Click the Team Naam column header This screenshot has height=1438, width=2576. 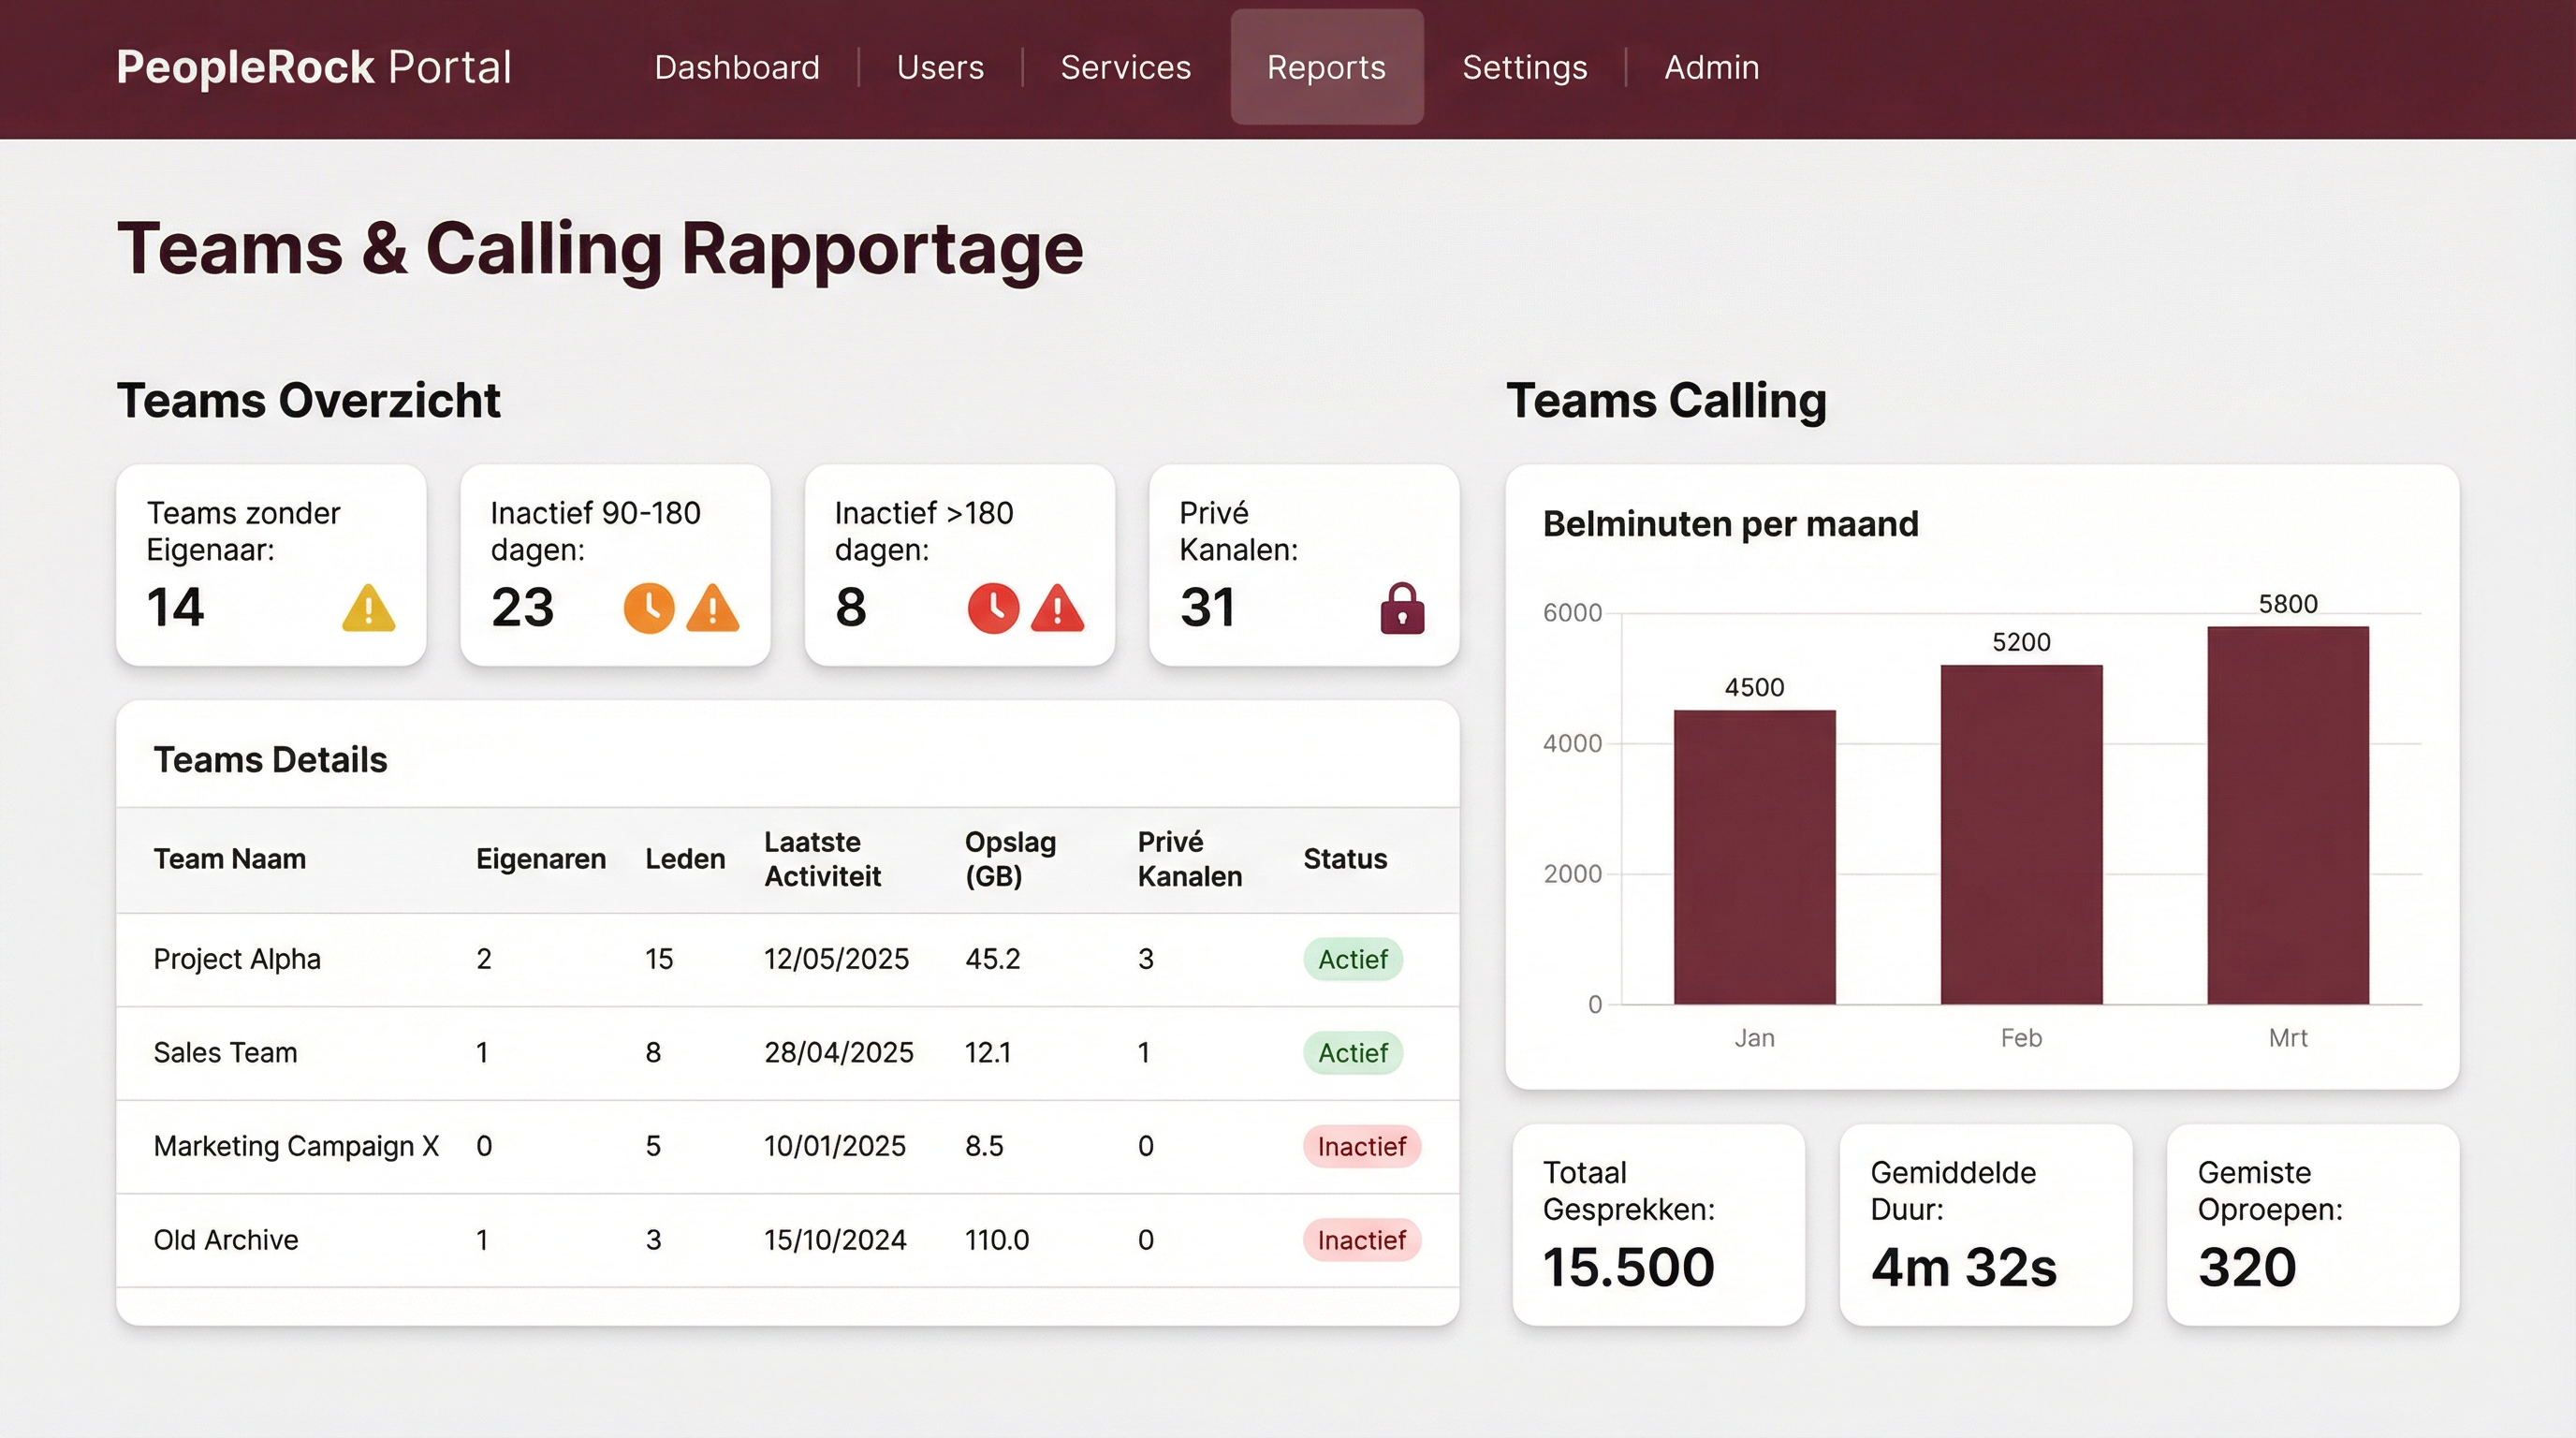[230, 858]
